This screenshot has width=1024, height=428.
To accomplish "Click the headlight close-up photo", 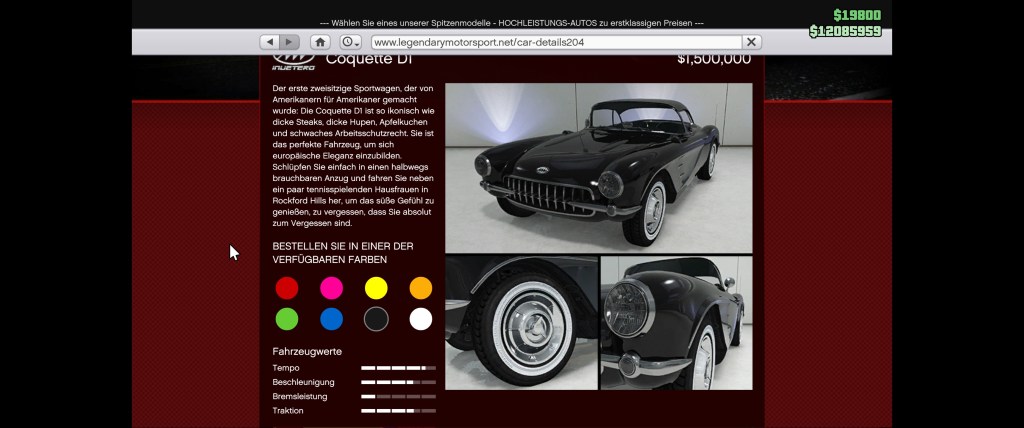I will tap(677, 323).
